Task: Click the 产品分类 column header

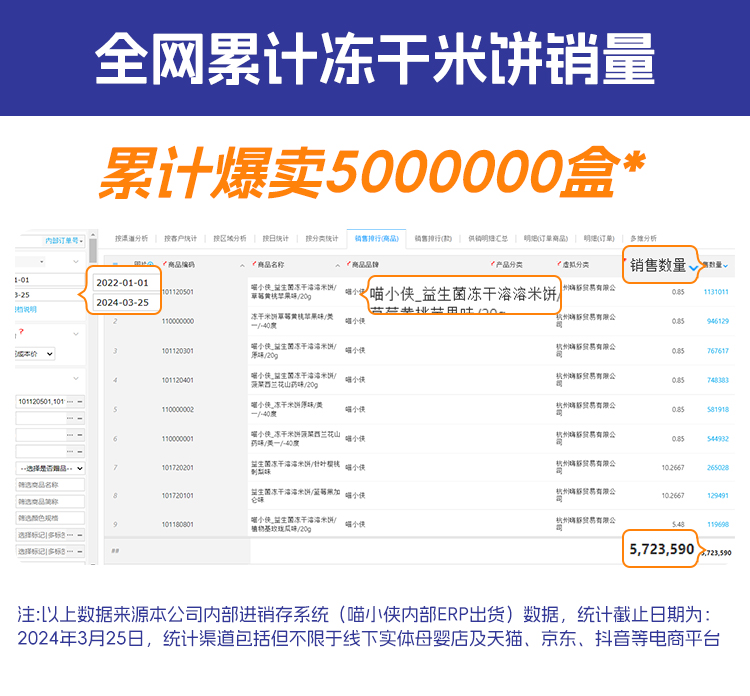Action: (x=508, y=265)
